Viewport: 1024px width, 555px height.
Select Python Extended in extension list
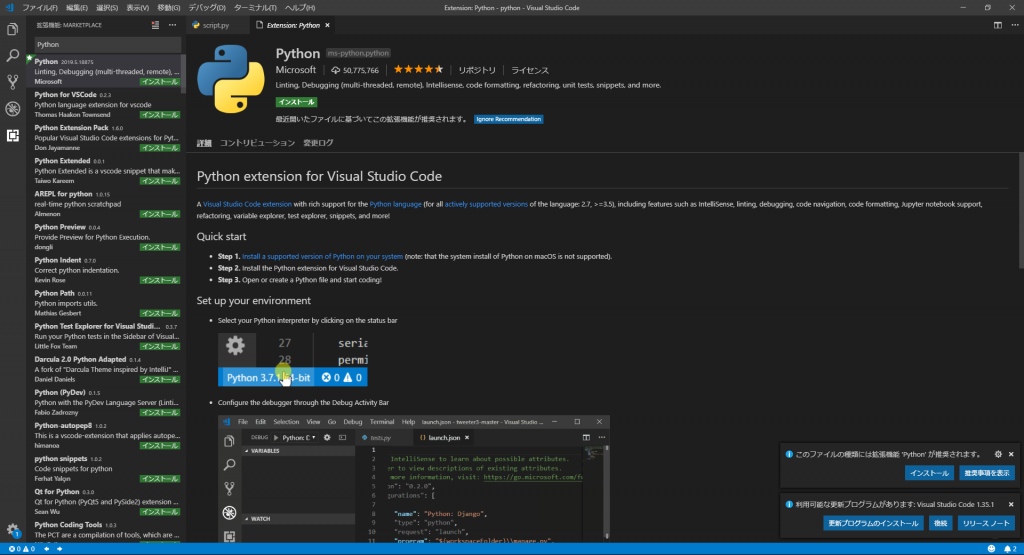(x=106, y=170)
